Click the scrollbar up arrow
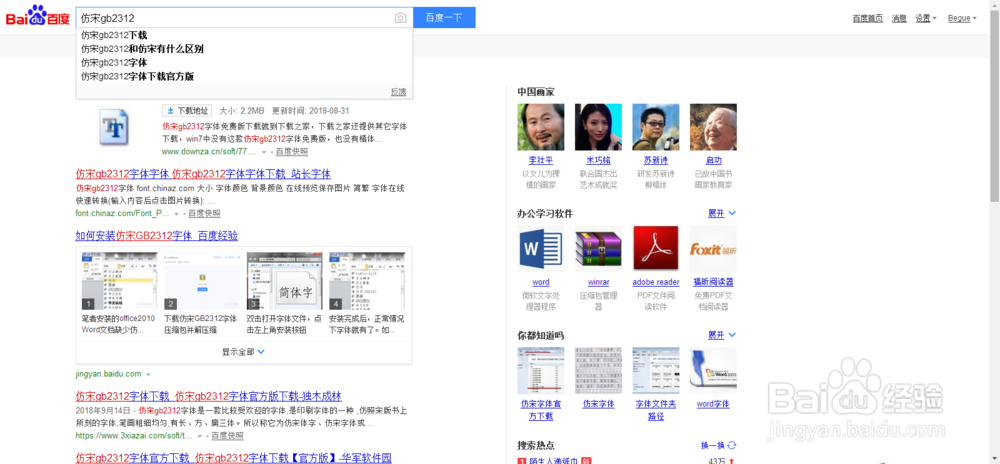1000x464 pixels. click(994, 5)
